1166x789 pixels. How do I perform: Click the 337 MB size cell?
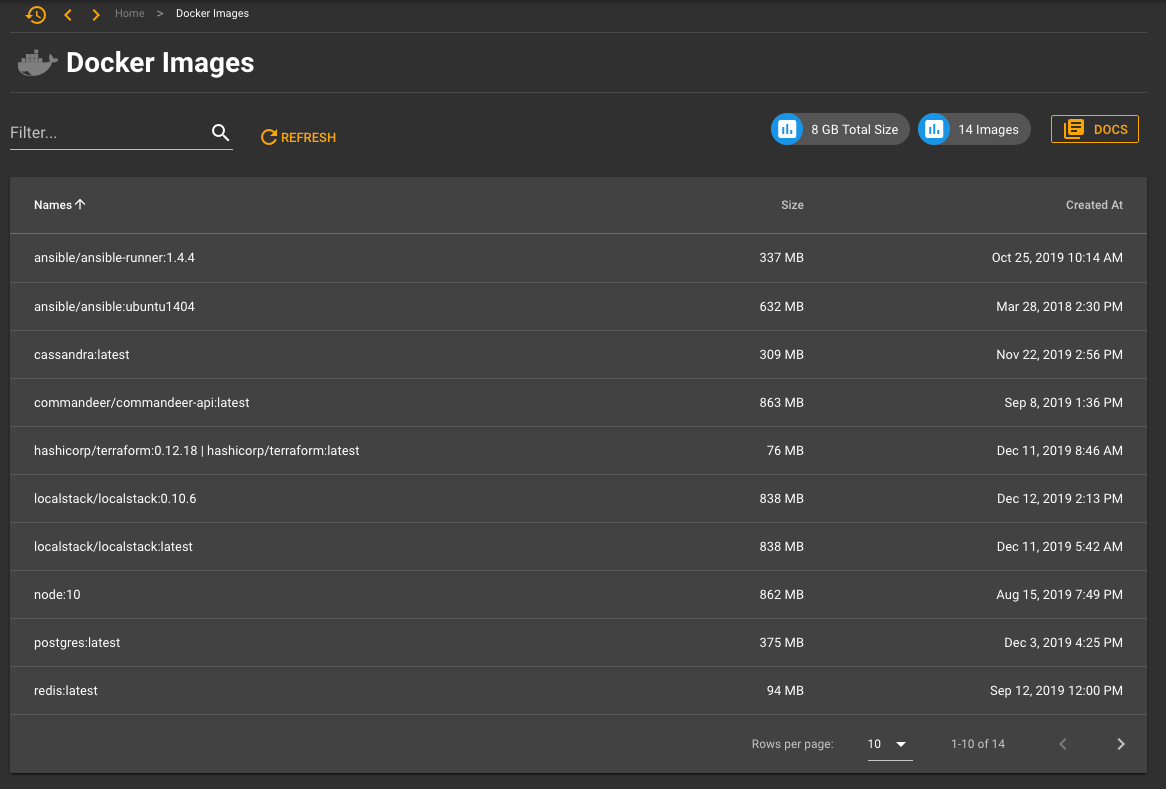tap(782, 258)
